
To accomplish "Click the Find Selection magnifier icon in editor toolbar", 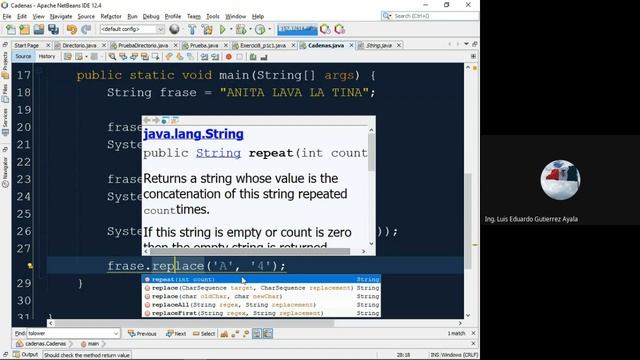I will 112,57.
